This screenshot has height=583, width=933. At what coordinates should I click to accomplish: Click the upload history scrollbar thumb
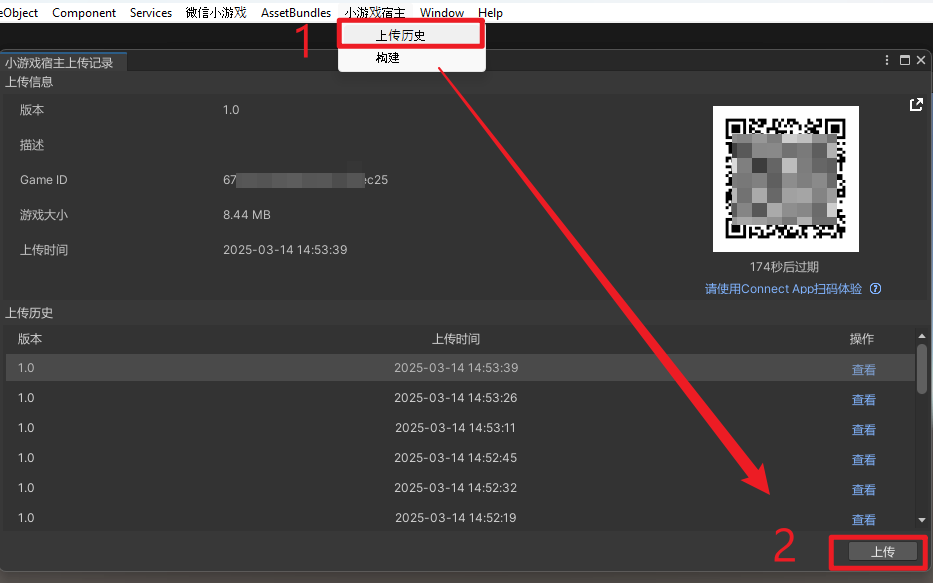[x=922, y=370]
